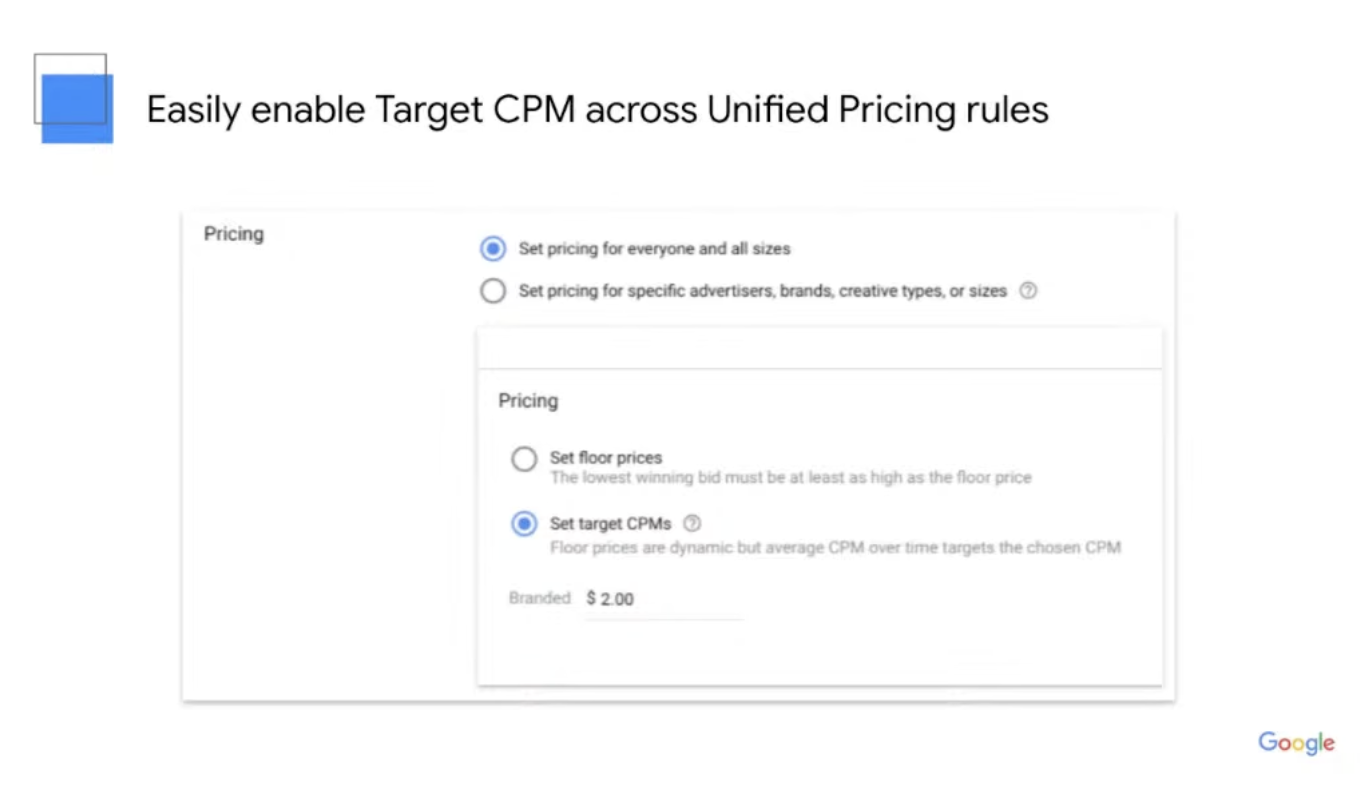1360x794 pixels.
Task: Choose Set pricing for specific advertisers option
Action: click(x=492, y=290)
